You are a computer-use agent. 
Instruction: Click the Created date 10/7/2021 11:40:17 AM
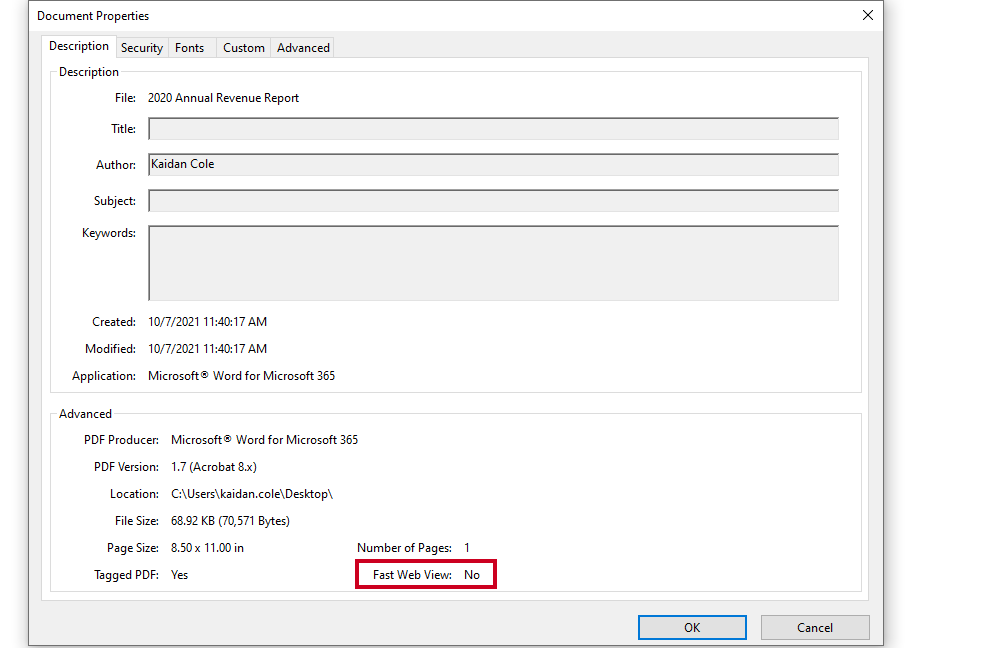click(x=207, y=322)
